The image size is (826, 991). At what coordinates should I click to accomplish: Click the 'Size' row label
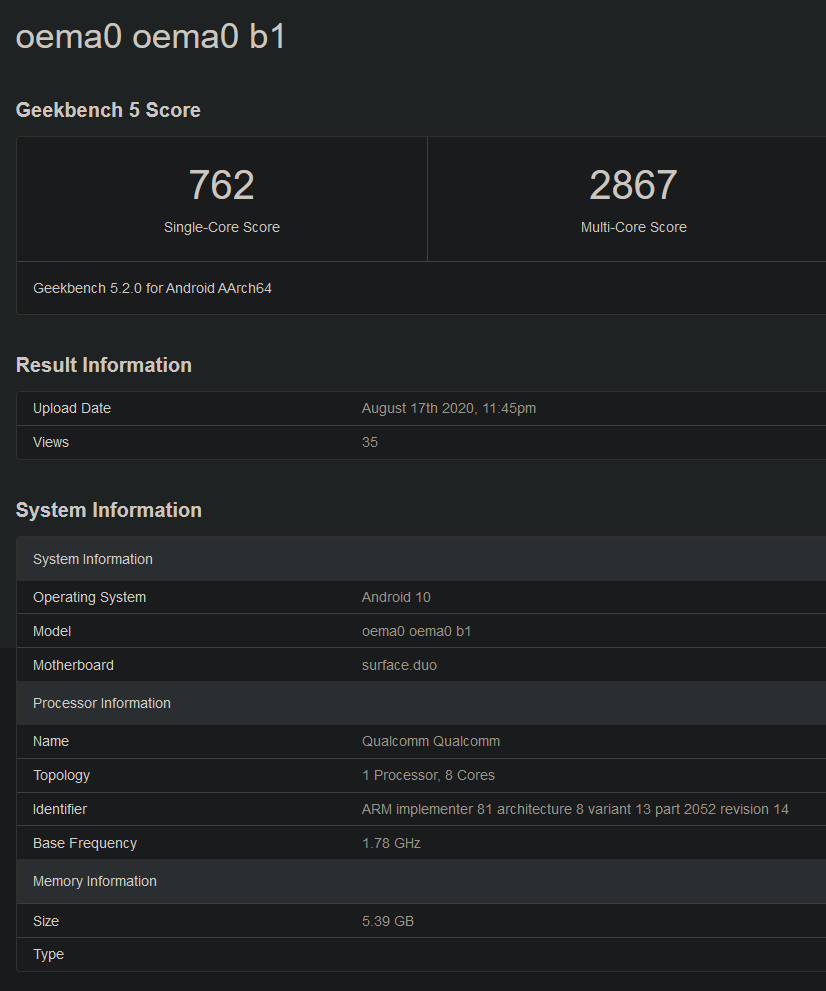pyautogui.click(x=46, y=921)
